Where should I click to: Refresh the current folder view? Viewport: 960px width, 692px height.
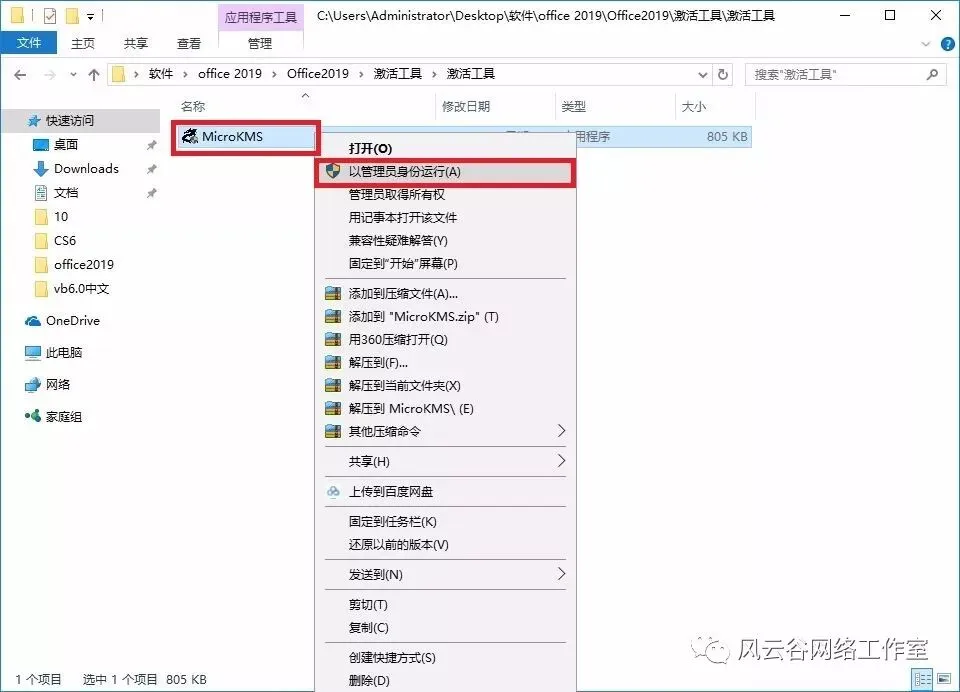pos(723,74)
